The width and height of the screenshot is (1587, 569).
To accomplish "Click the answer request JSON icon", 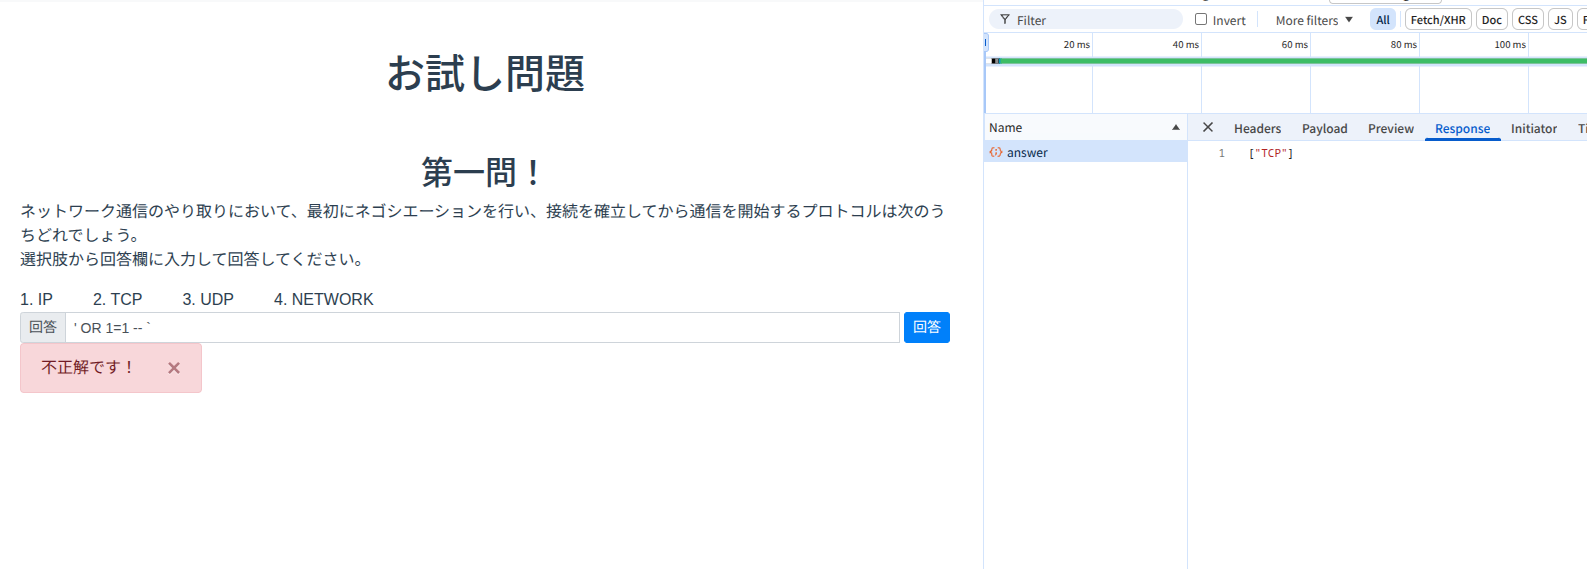I will coord(996,153).
